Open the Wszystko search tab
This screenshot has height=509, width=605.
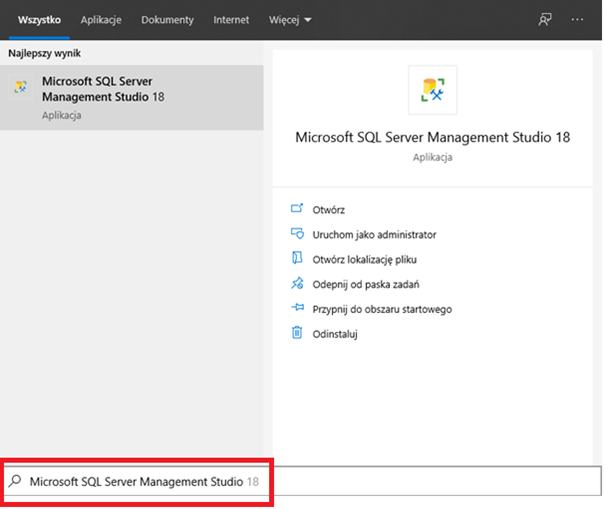click(39, 20)
